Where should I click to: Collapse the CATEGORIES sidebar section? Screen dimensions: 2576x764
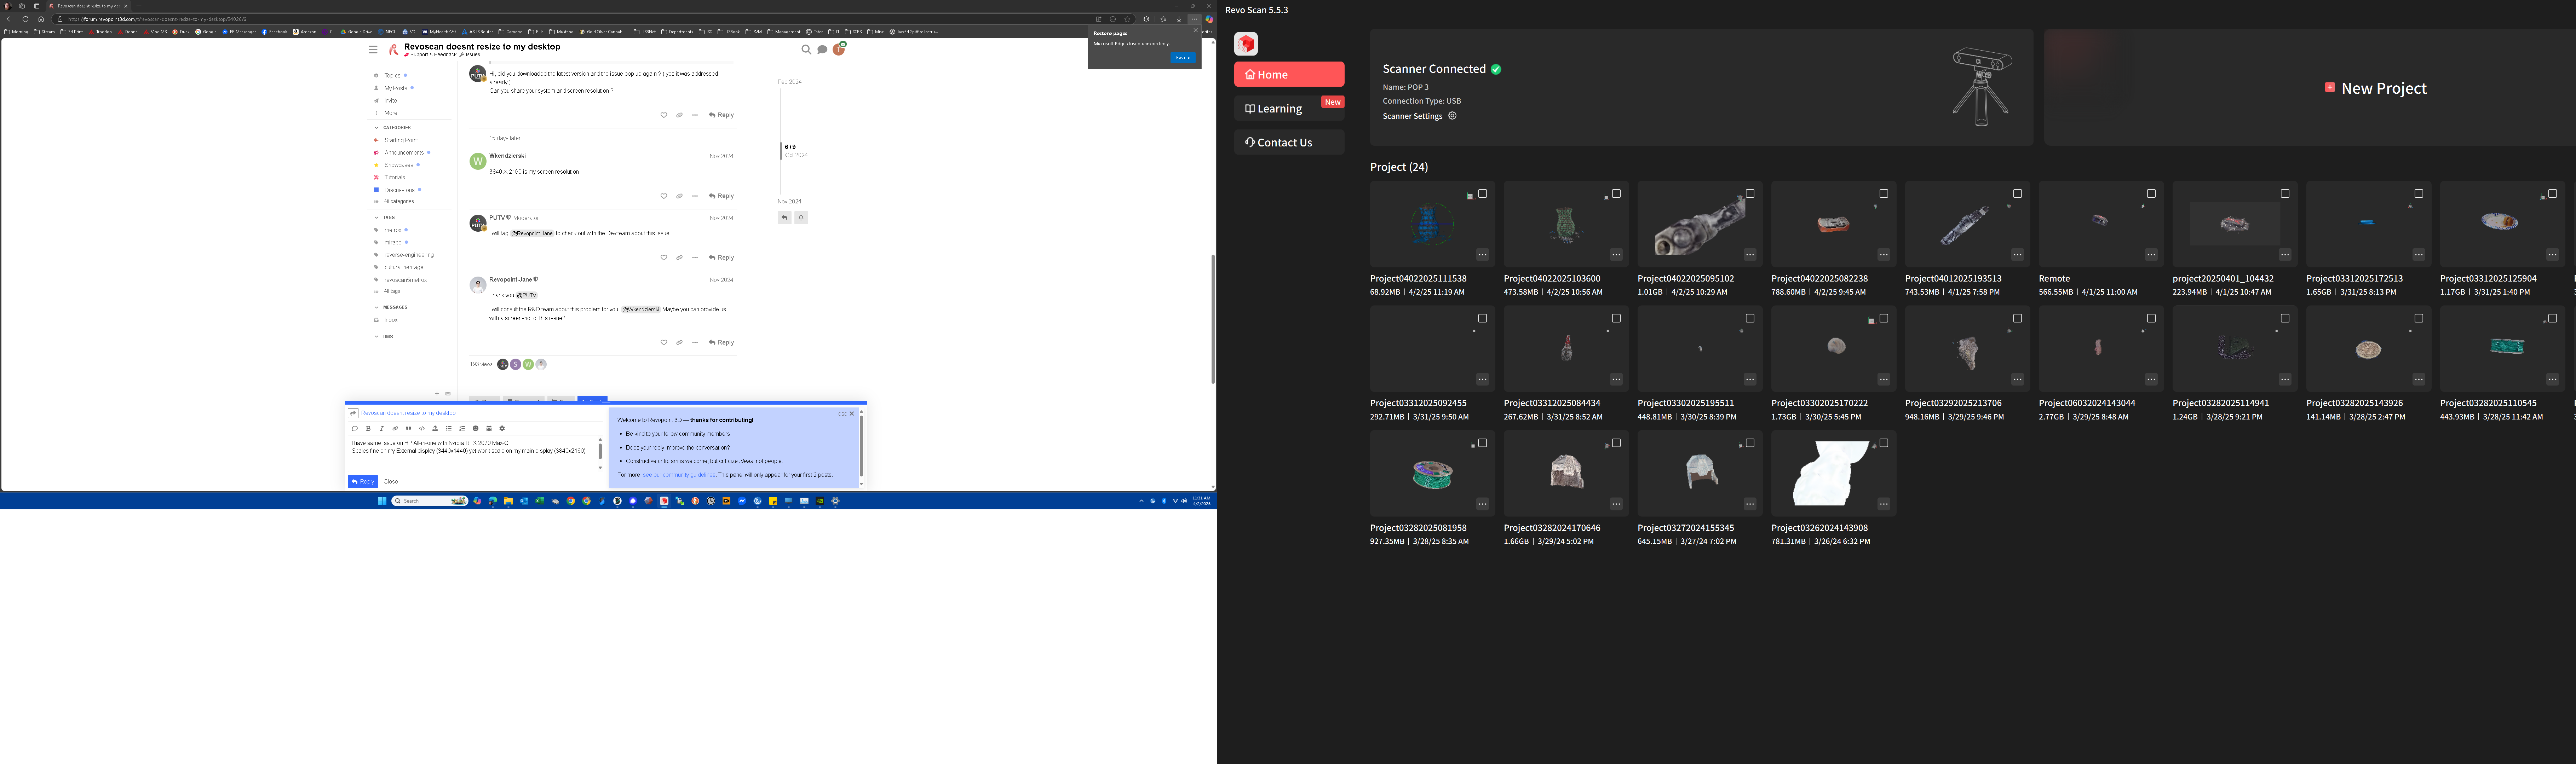(393, 128)
